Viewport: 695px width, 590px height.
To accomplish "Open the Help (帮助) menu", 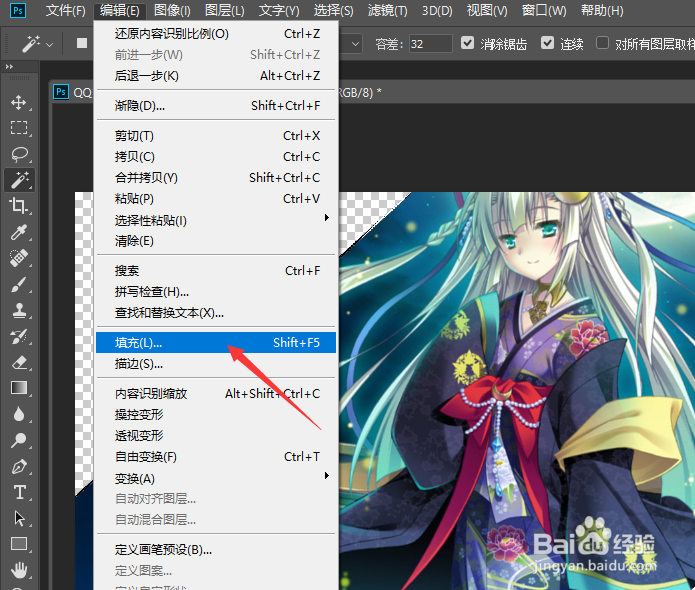I will pyautogui.click(x=602, y=10).
